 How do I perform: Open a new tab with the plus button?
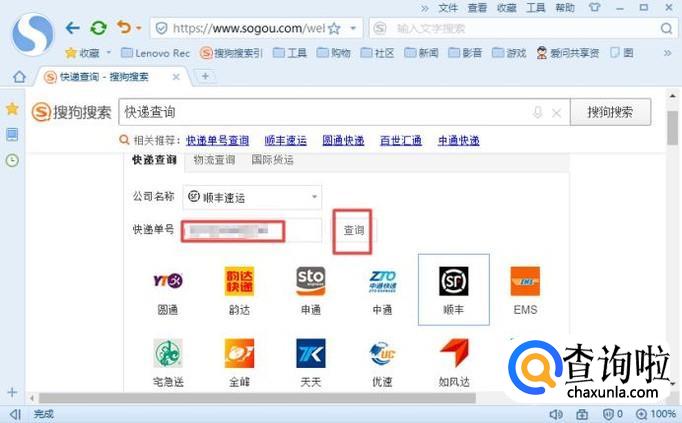coord(206,76)
